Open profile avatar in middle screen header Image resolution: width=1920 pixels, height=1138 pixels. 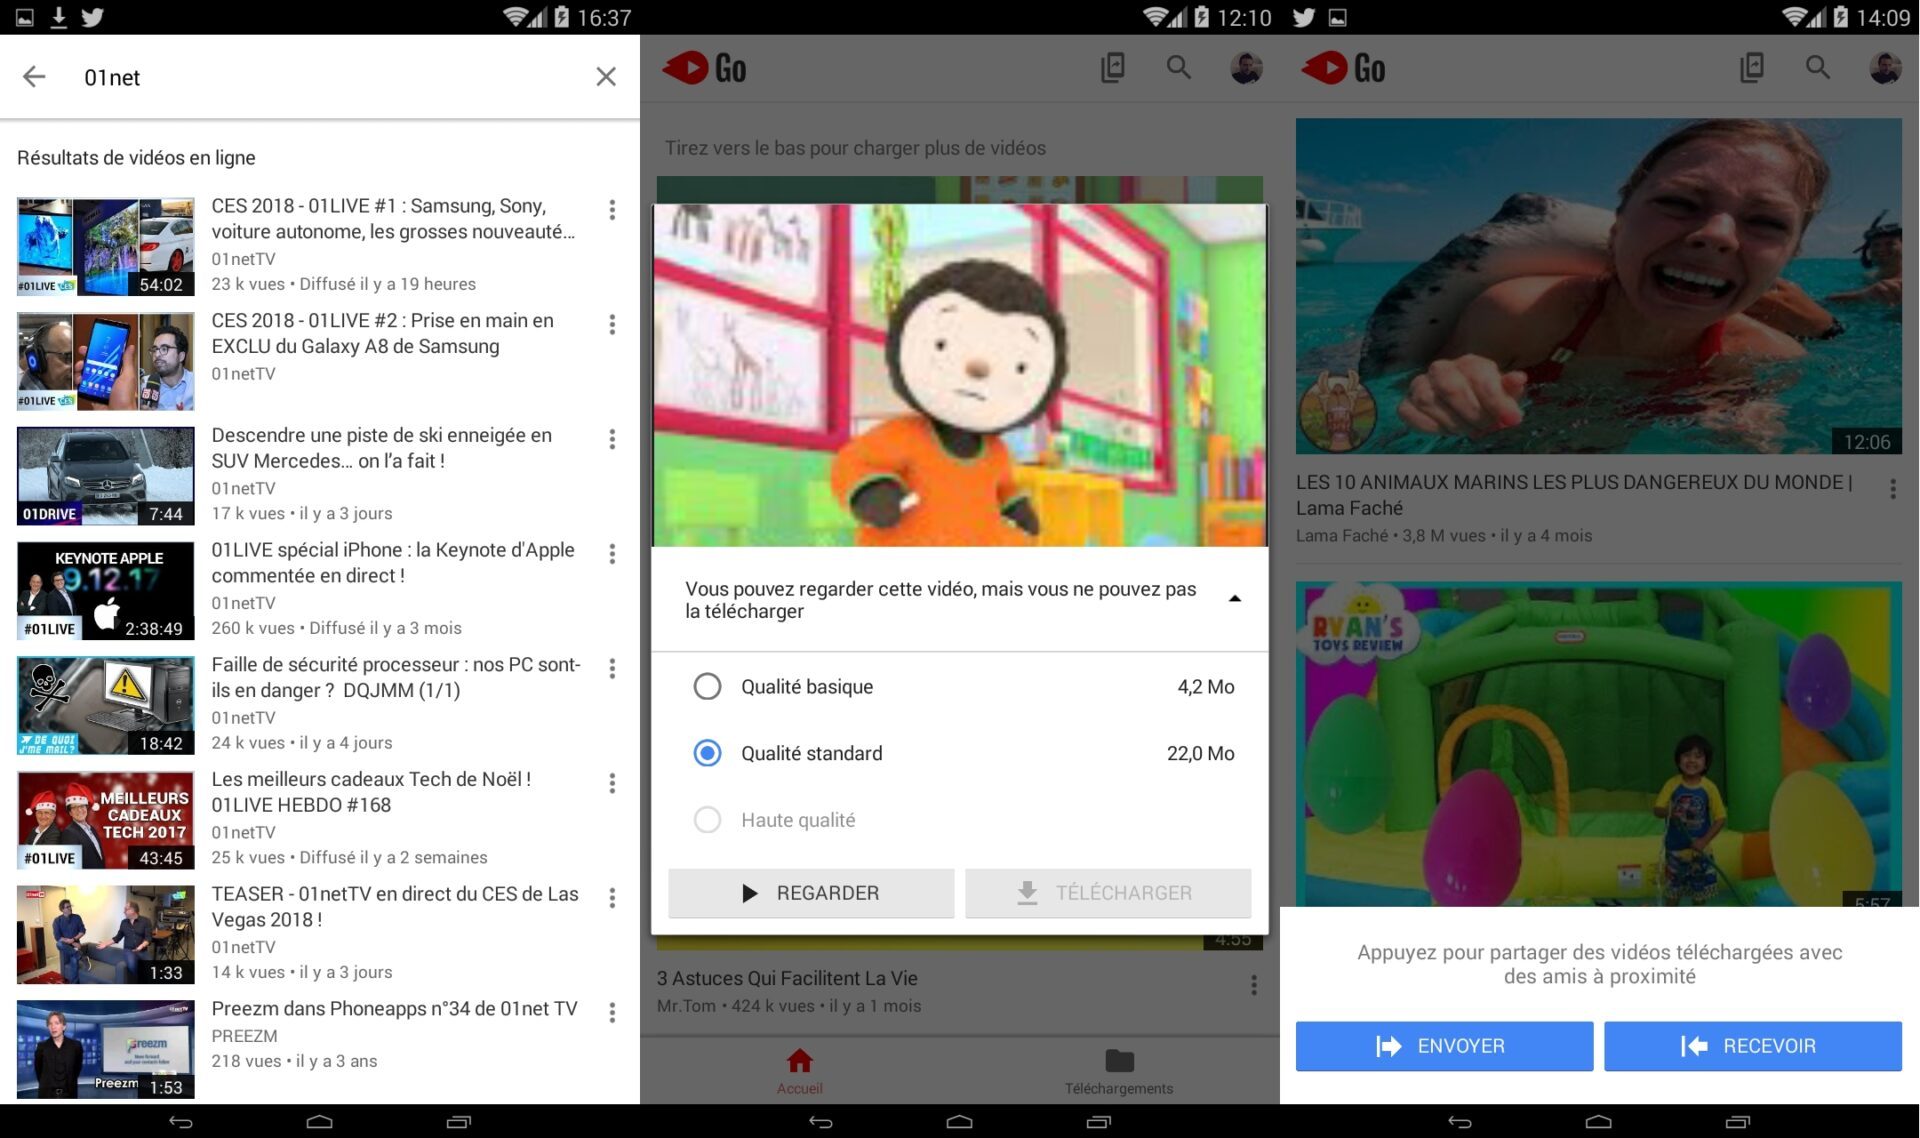point(1245,68)
